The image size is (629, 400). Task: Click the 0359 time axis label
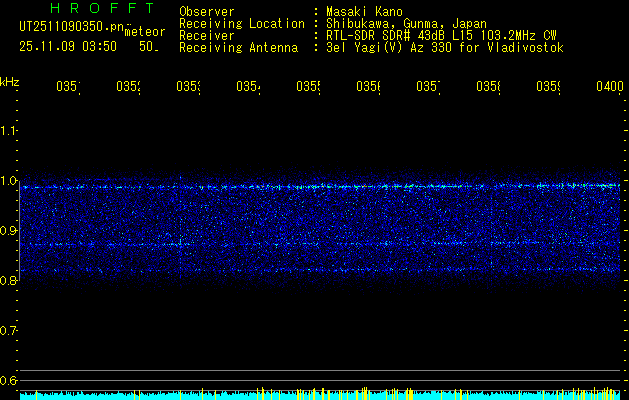pyautogui.click(x=548, y=86)
